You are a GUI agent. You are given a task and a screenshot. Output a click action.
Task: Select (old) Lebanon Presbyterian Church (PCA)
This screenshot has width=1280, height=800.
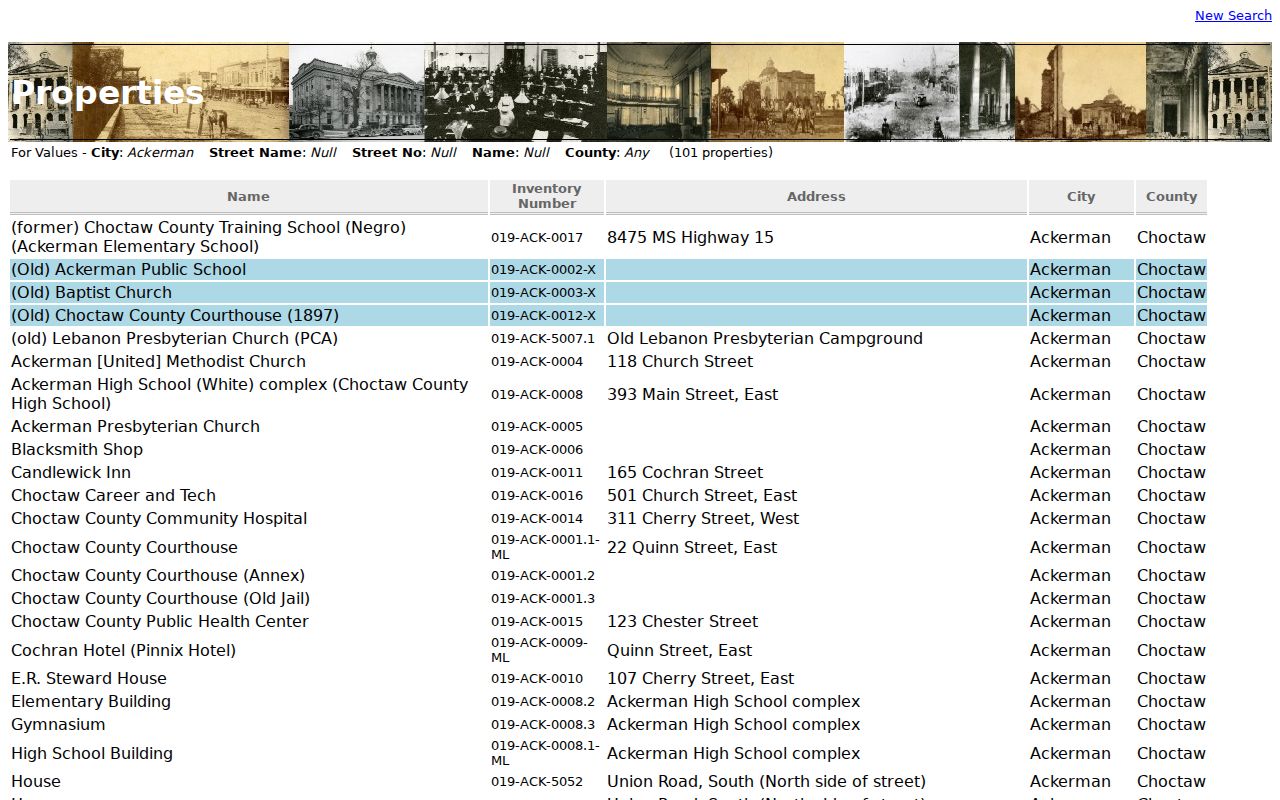(175, 338)
